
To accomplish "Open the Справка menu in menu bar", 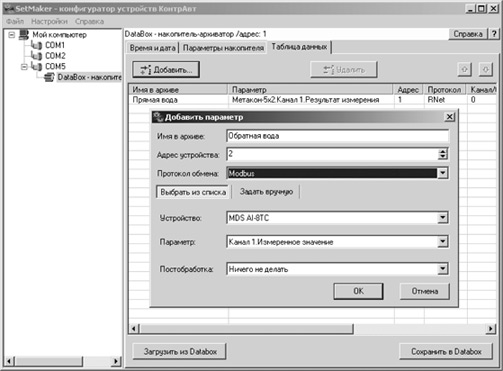I will click(89, 21).
